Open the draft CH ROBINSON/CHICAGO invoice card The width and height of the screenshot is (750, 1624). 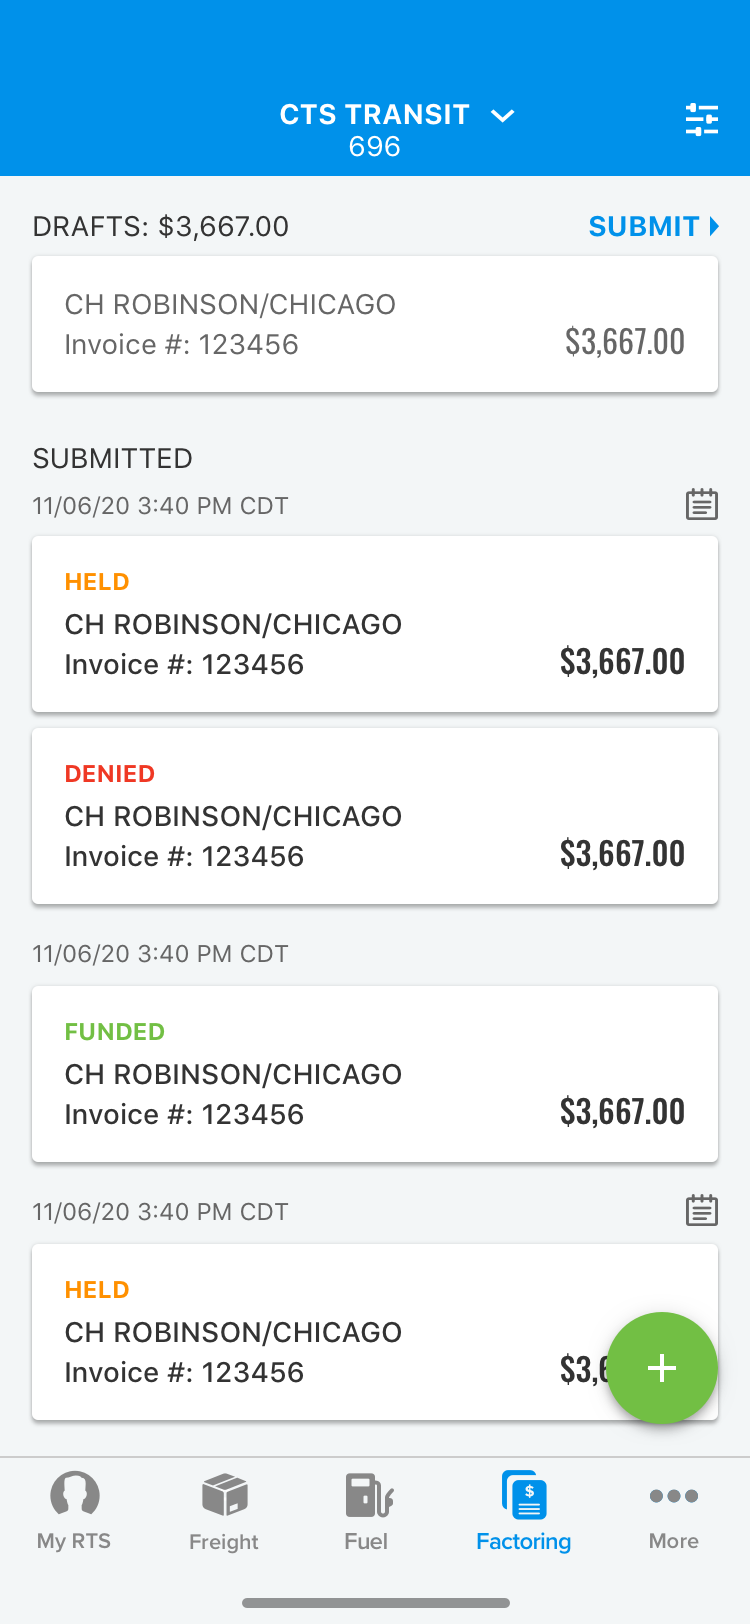(375, 324)
